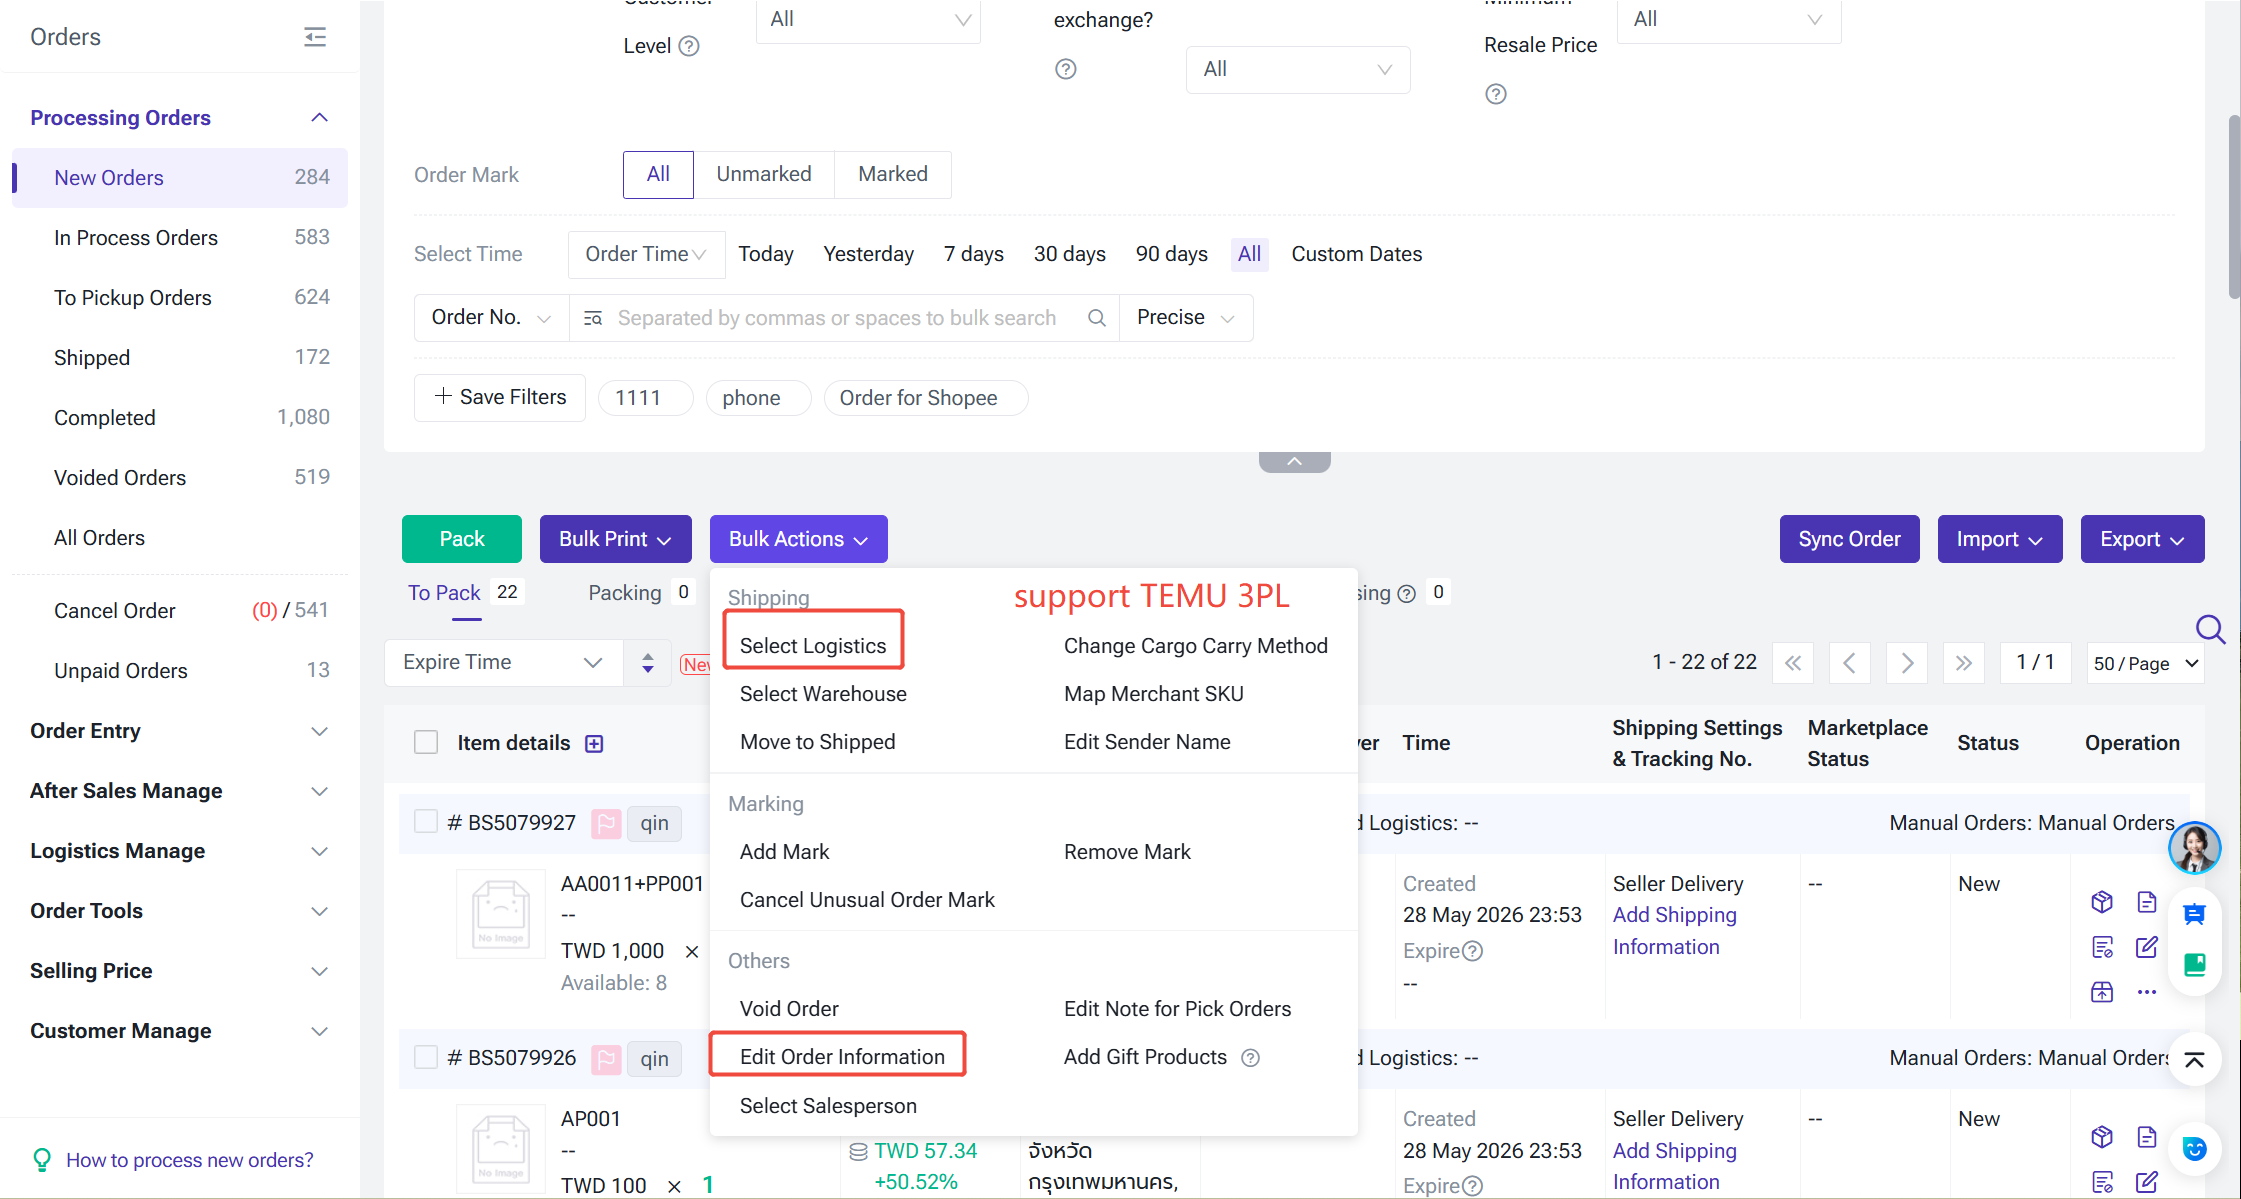Select the 30 days time range
This screenshot has height=1199, width=2241.
pos(1069,254)
